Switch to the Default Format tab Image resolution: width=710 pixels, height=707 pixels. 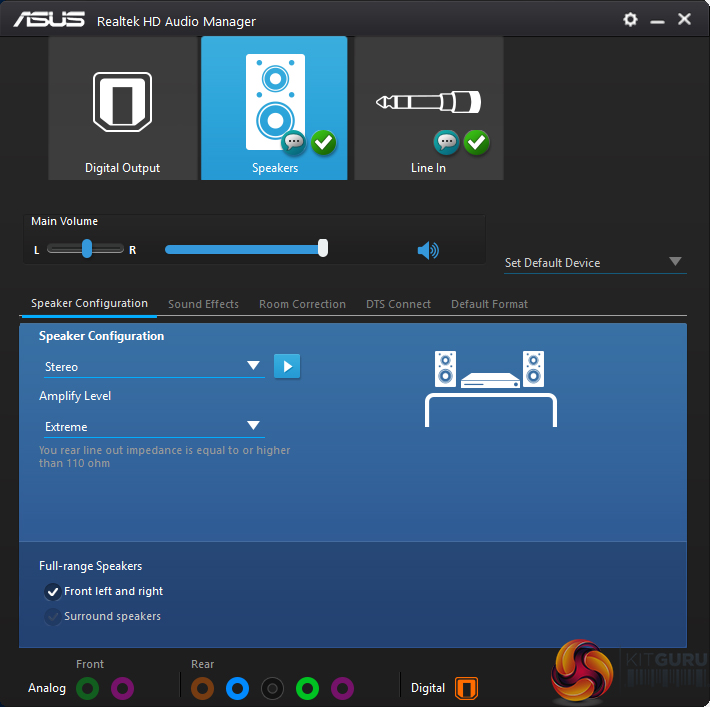tap(489, 304)
